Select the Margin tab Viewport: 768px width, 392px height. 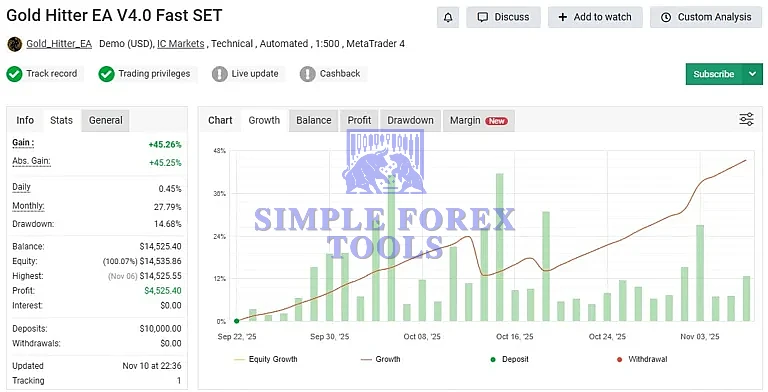pos(479,121)
